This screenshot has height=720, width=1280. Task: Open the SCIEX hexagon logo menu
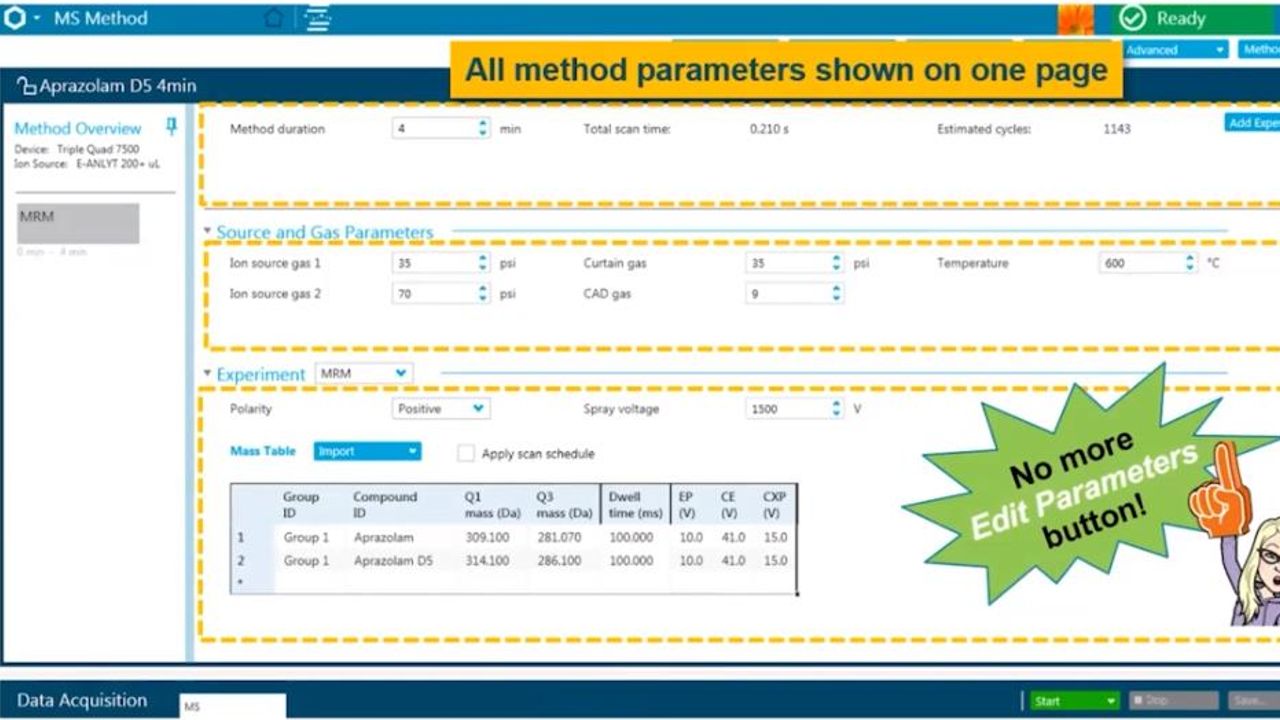pyautogui.click(x=15, y=18)
